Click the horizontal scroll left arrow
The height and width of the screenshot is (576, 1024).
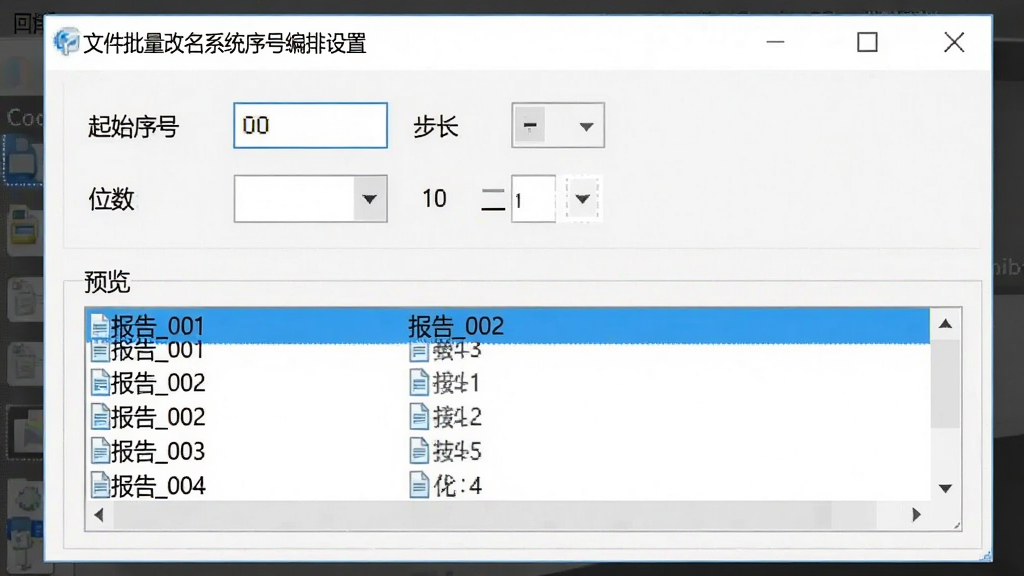99,515
